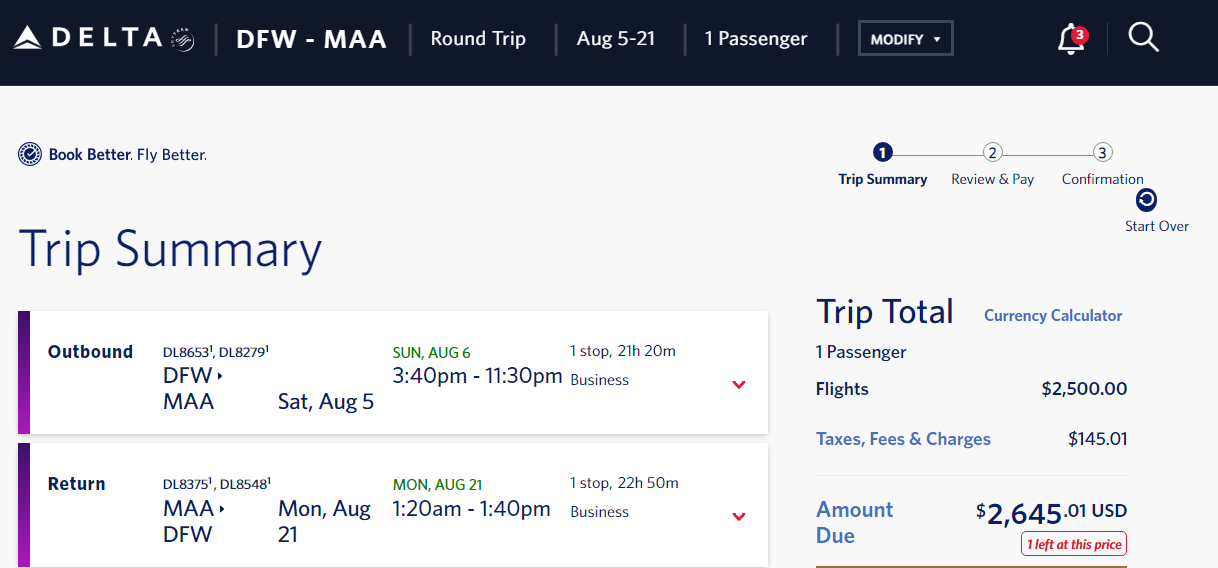Expand the Outbound flight details chevron

pos(739,385)
